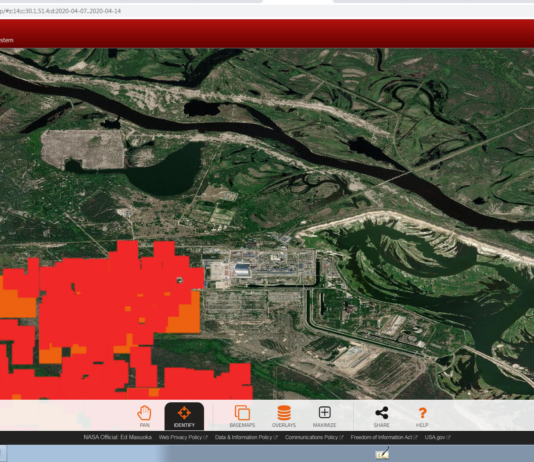Viewport: 534px width, 462px height.
Task: Activate the Identify crosshair tool
Action: click(x=184, y=416)
